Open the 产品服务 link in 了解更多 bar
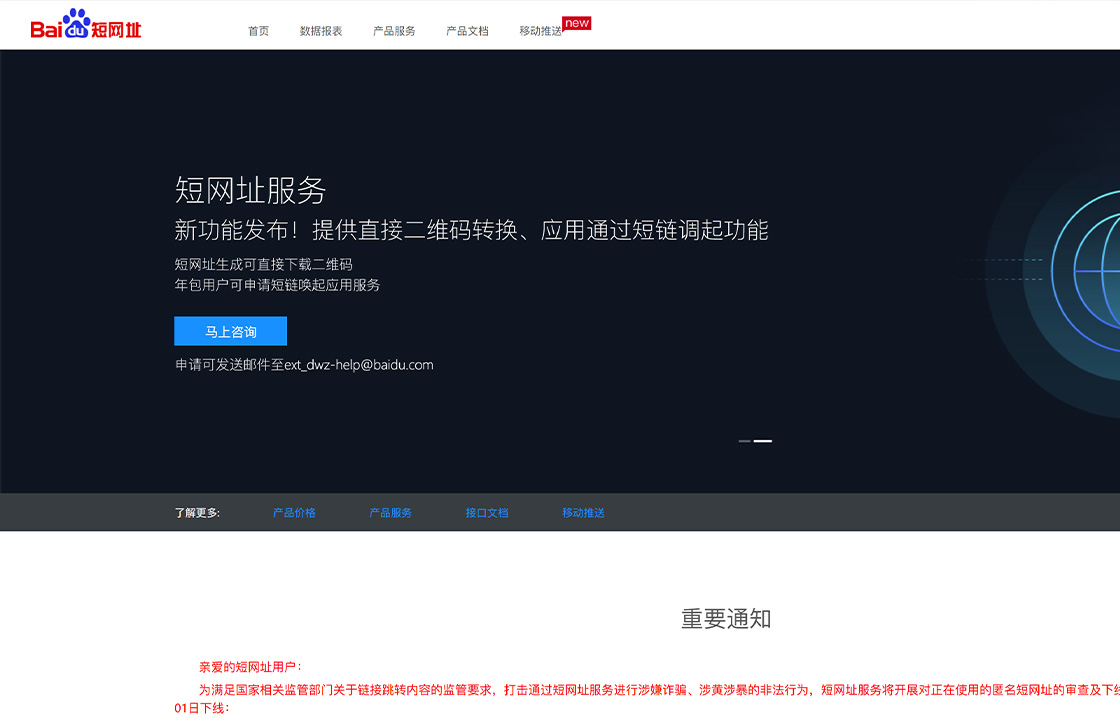Screen dimensions: 1120x720 [x=390, y=512]
